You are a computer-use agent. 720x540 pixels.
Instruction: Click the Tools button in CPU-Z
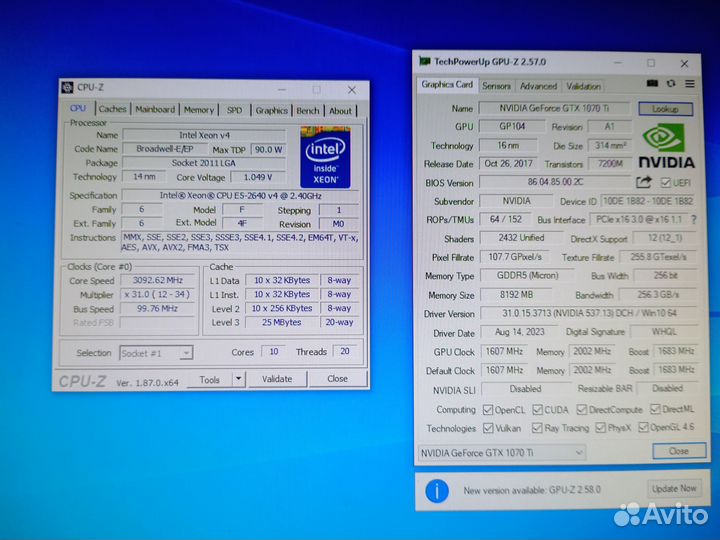(209, 379)
